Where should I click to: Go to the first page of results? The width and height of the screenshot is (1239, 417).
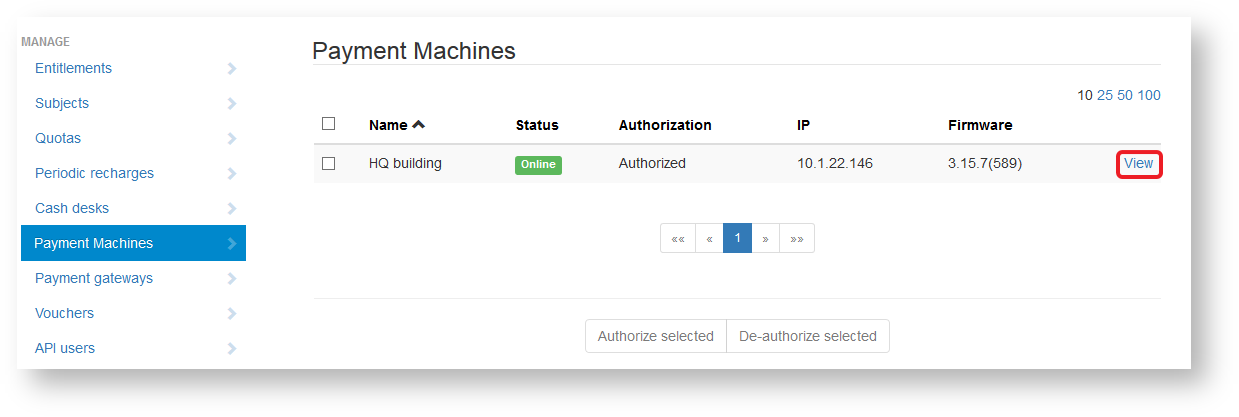(678, 238)
